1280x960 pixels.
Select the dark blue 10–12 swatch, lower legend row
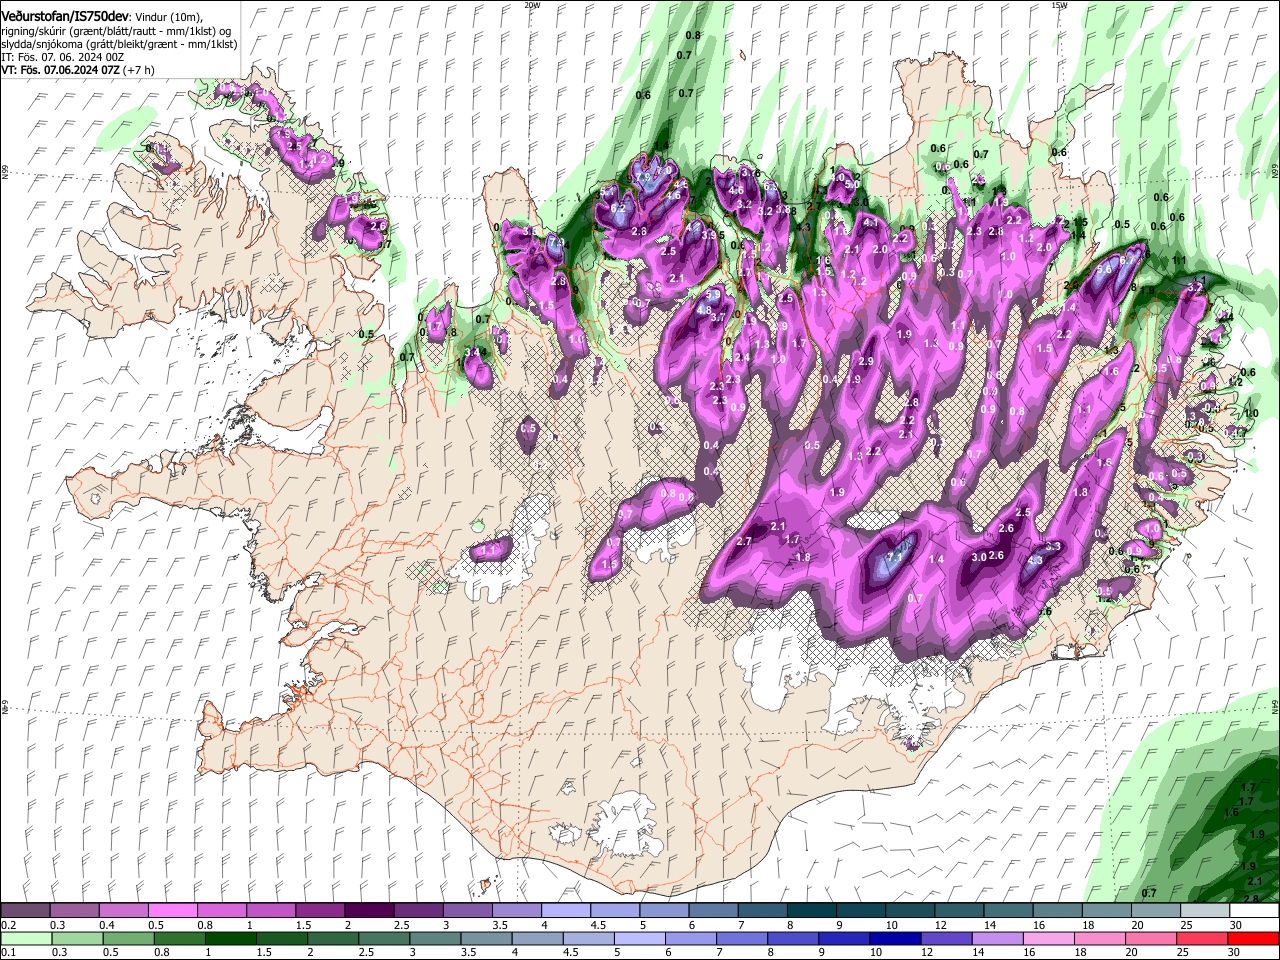pyautogui.click(x=896, y=938)
